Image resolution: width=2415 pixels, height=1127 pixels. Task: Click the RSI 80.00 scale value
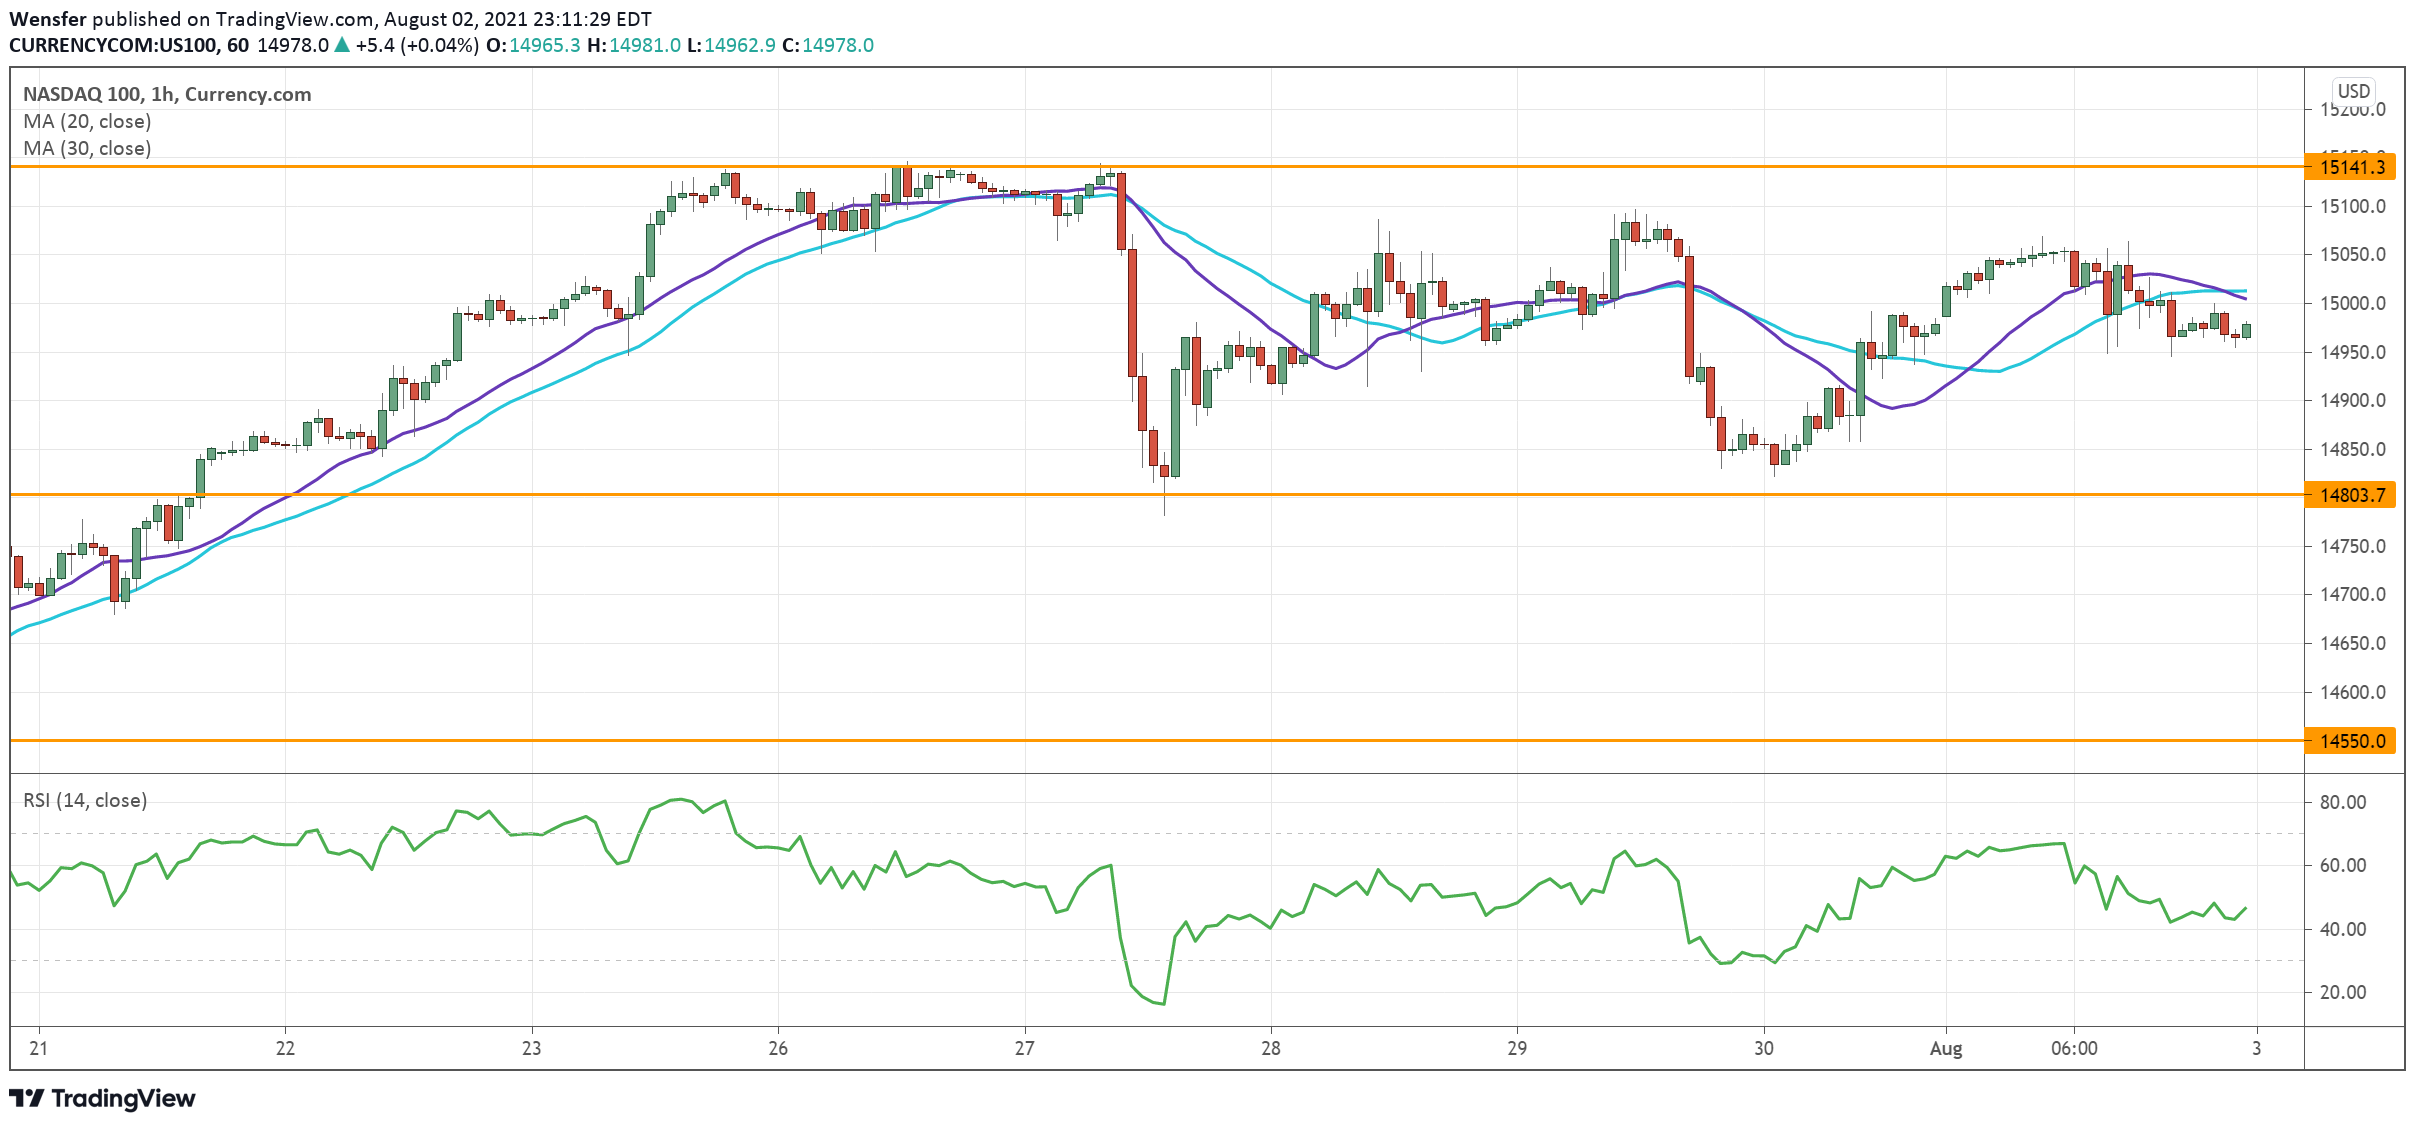(x=2342, y=803)
